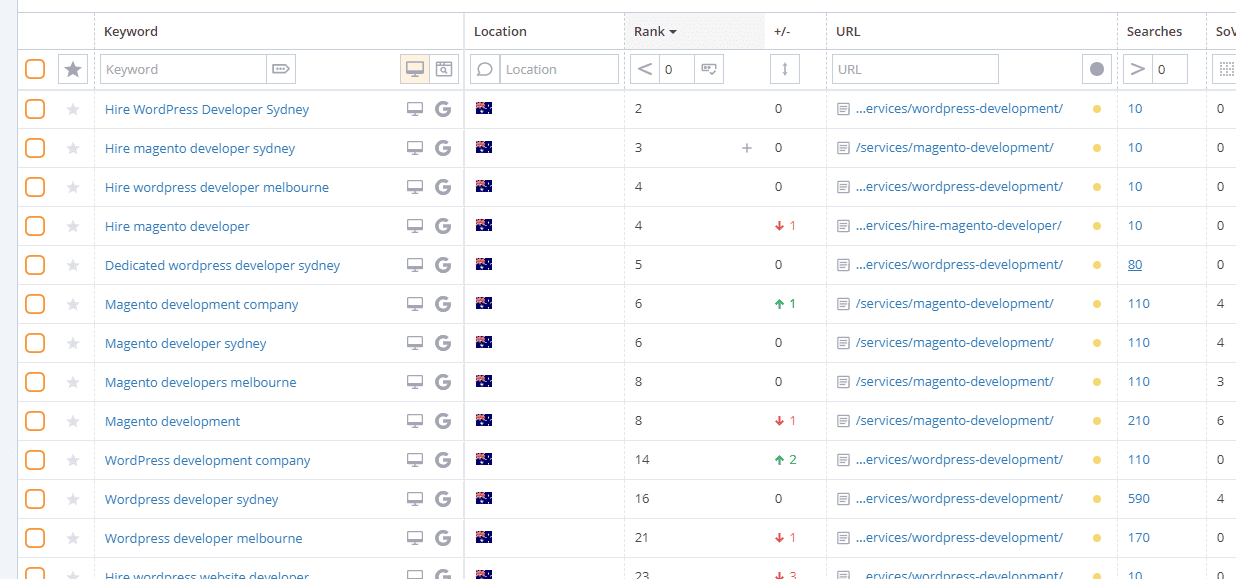
Task: Toggle the desktop device filter
Action: (415, 69)
